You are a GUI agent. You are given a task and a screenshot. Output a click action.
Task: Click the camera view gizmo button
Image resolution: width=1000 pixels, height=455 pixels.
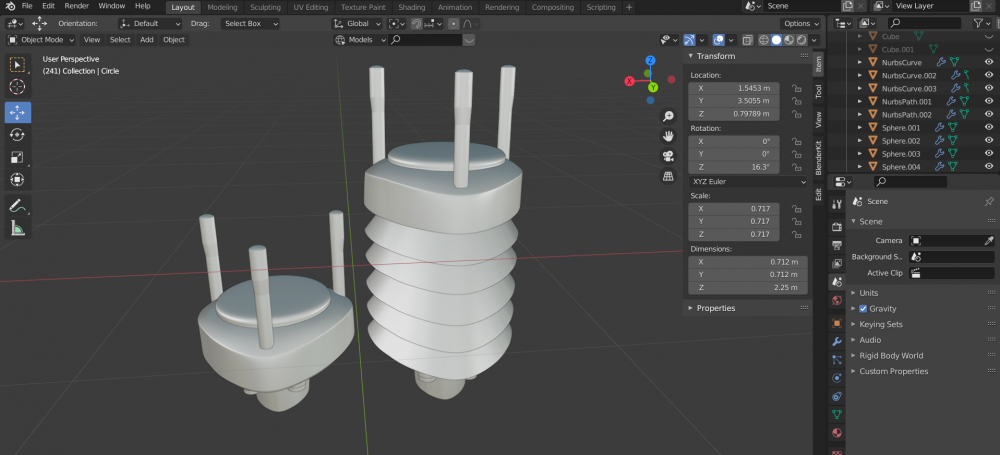point(668,156)
